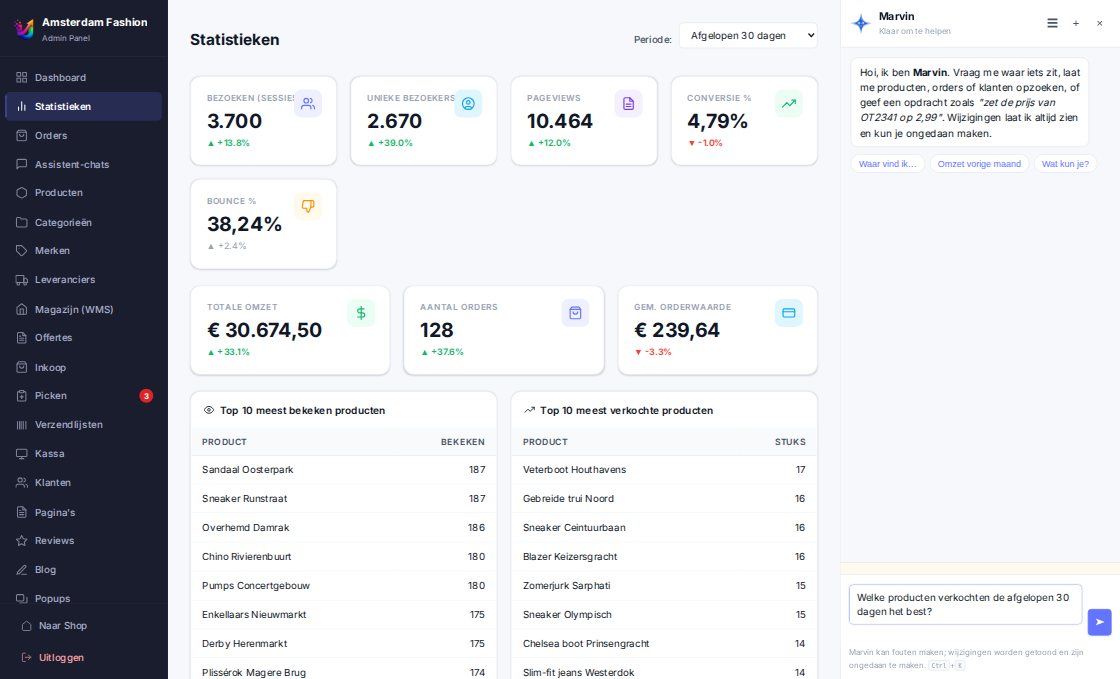Screen dimensions: 1120x679
Task: Click the visitors icon on Bezoeken card
Action: point(308,104)
